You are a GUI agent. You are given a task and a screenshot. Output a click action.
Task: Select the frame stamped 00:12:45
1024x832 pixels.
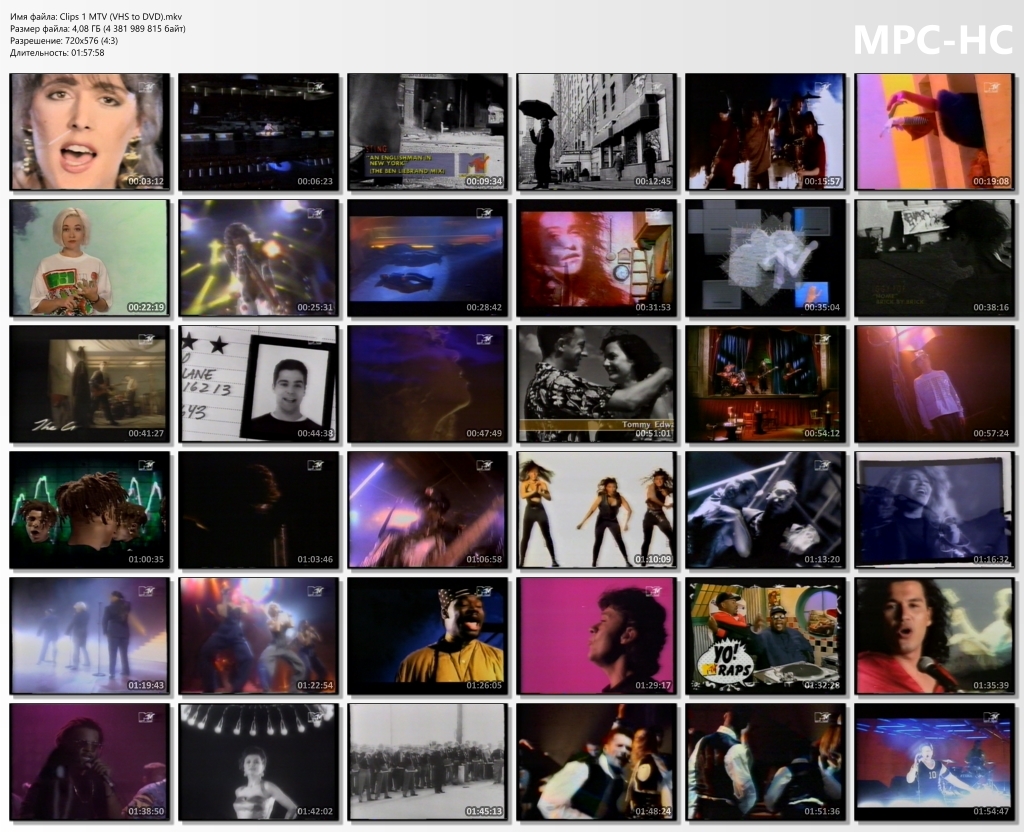[x=597, y=132]
